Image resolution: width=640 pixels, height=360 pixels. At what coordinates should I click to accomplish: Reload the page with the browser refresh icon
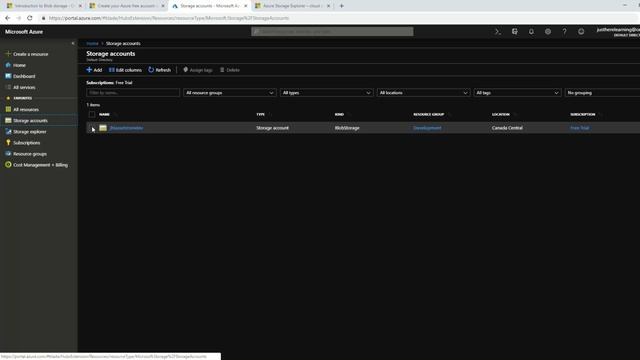coord(30,18)
